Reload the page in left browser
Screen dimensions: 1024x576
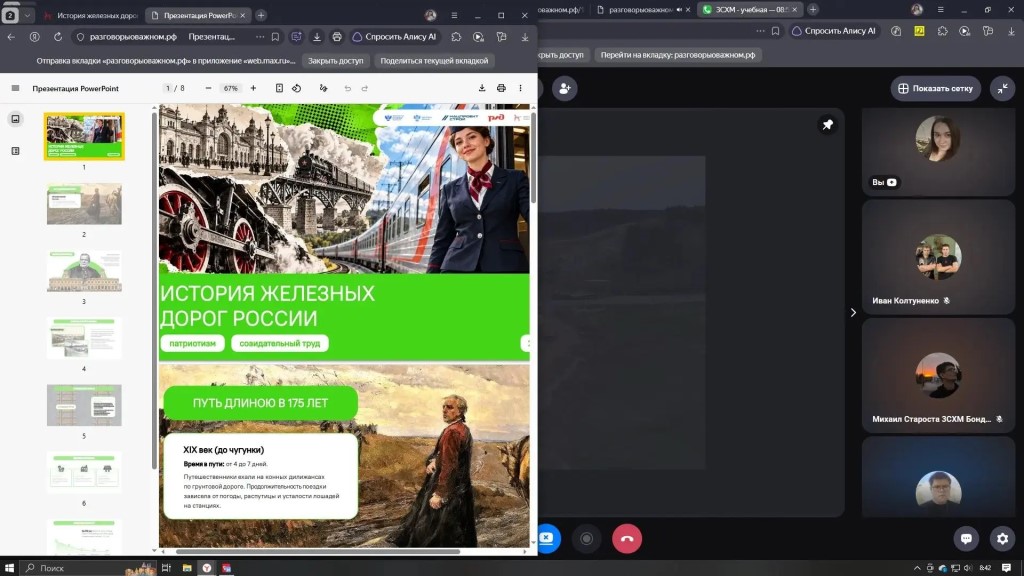click(58, 37)
